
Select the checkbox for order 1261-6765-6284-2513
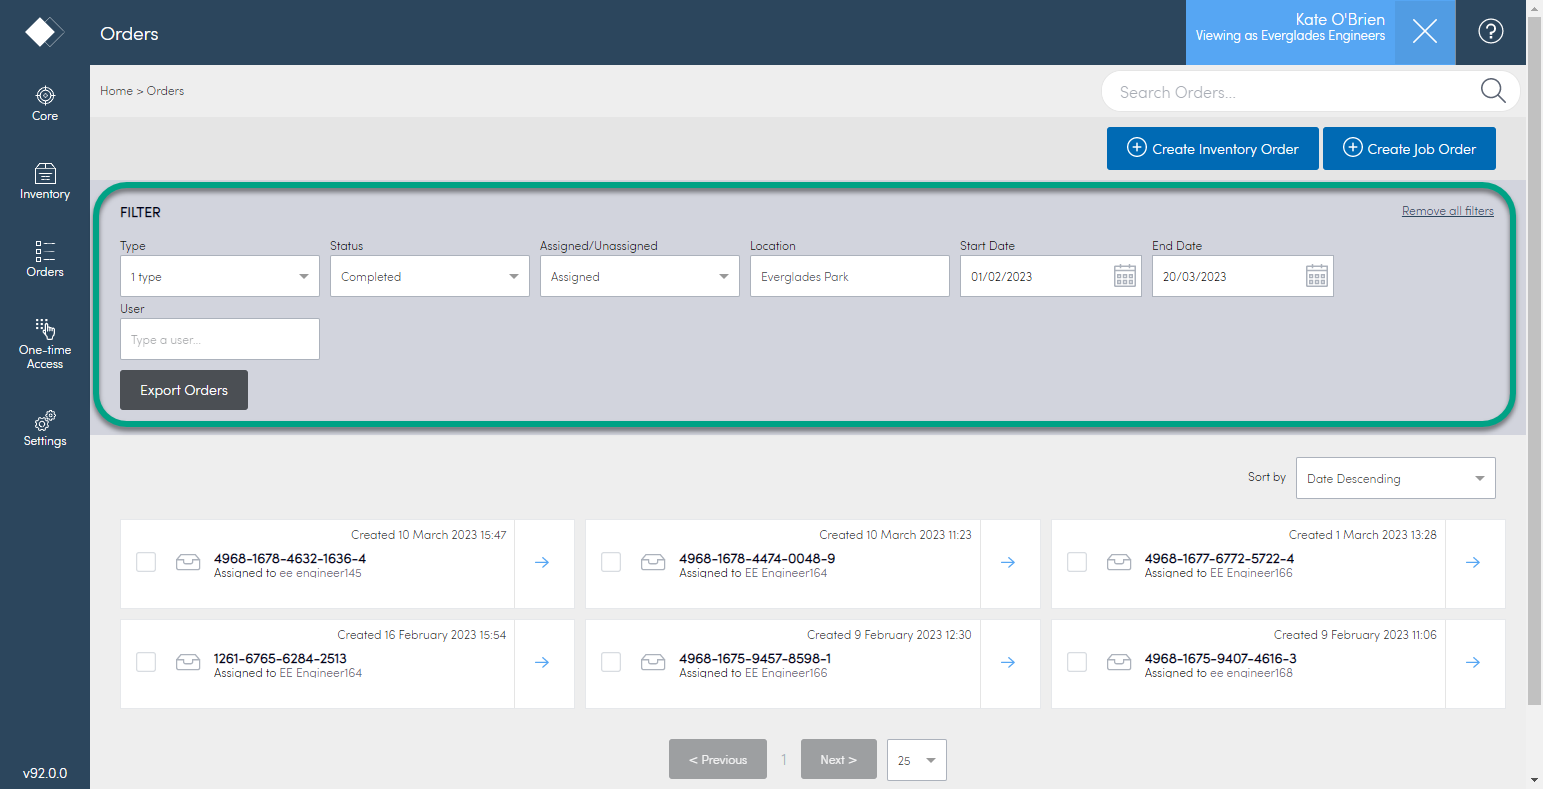[146, 662]
